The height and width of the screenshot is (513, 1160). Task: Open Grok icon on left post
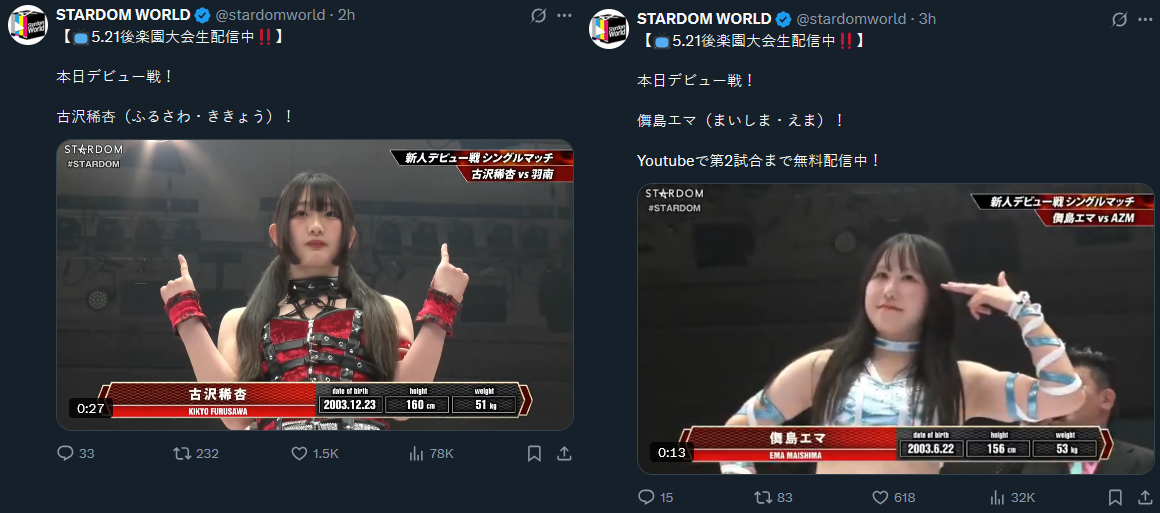click(539, 16)
